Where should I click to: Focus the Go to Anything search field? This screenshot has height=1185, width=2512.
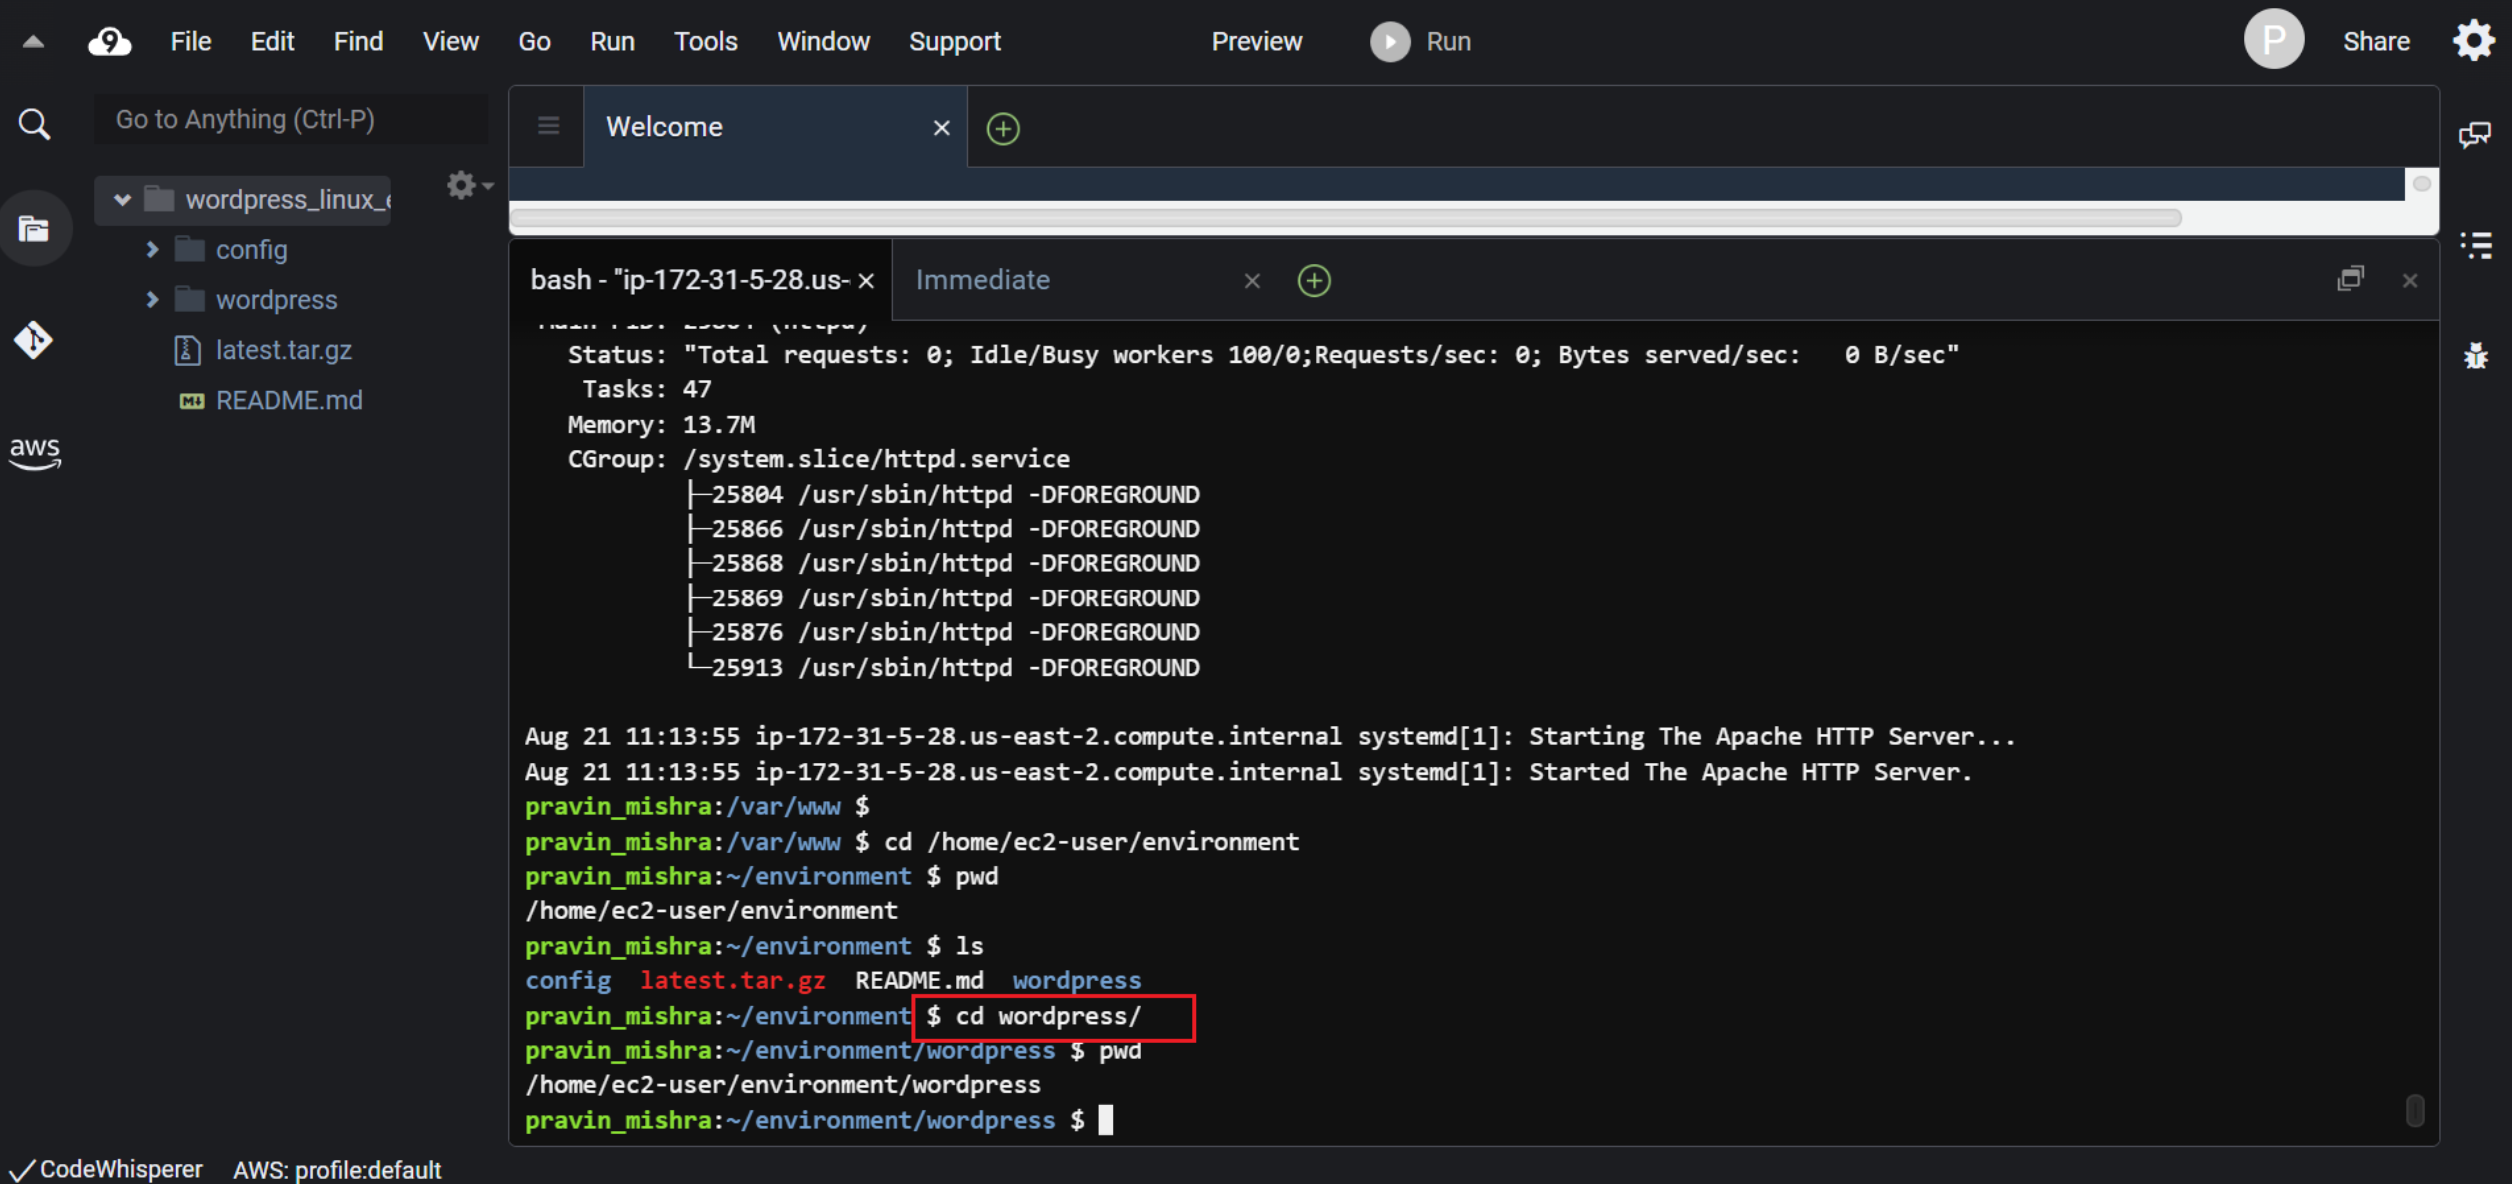tap(291, 120)
